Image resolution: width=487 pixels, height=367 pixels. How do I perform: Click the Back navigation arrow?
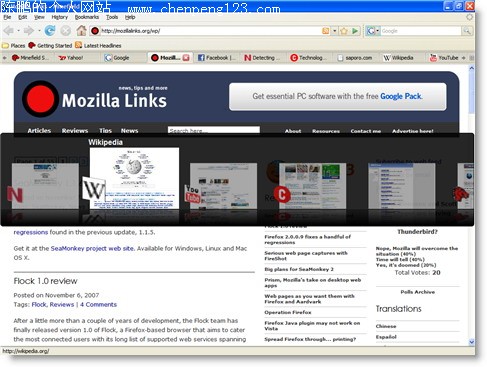coord(9,31)
